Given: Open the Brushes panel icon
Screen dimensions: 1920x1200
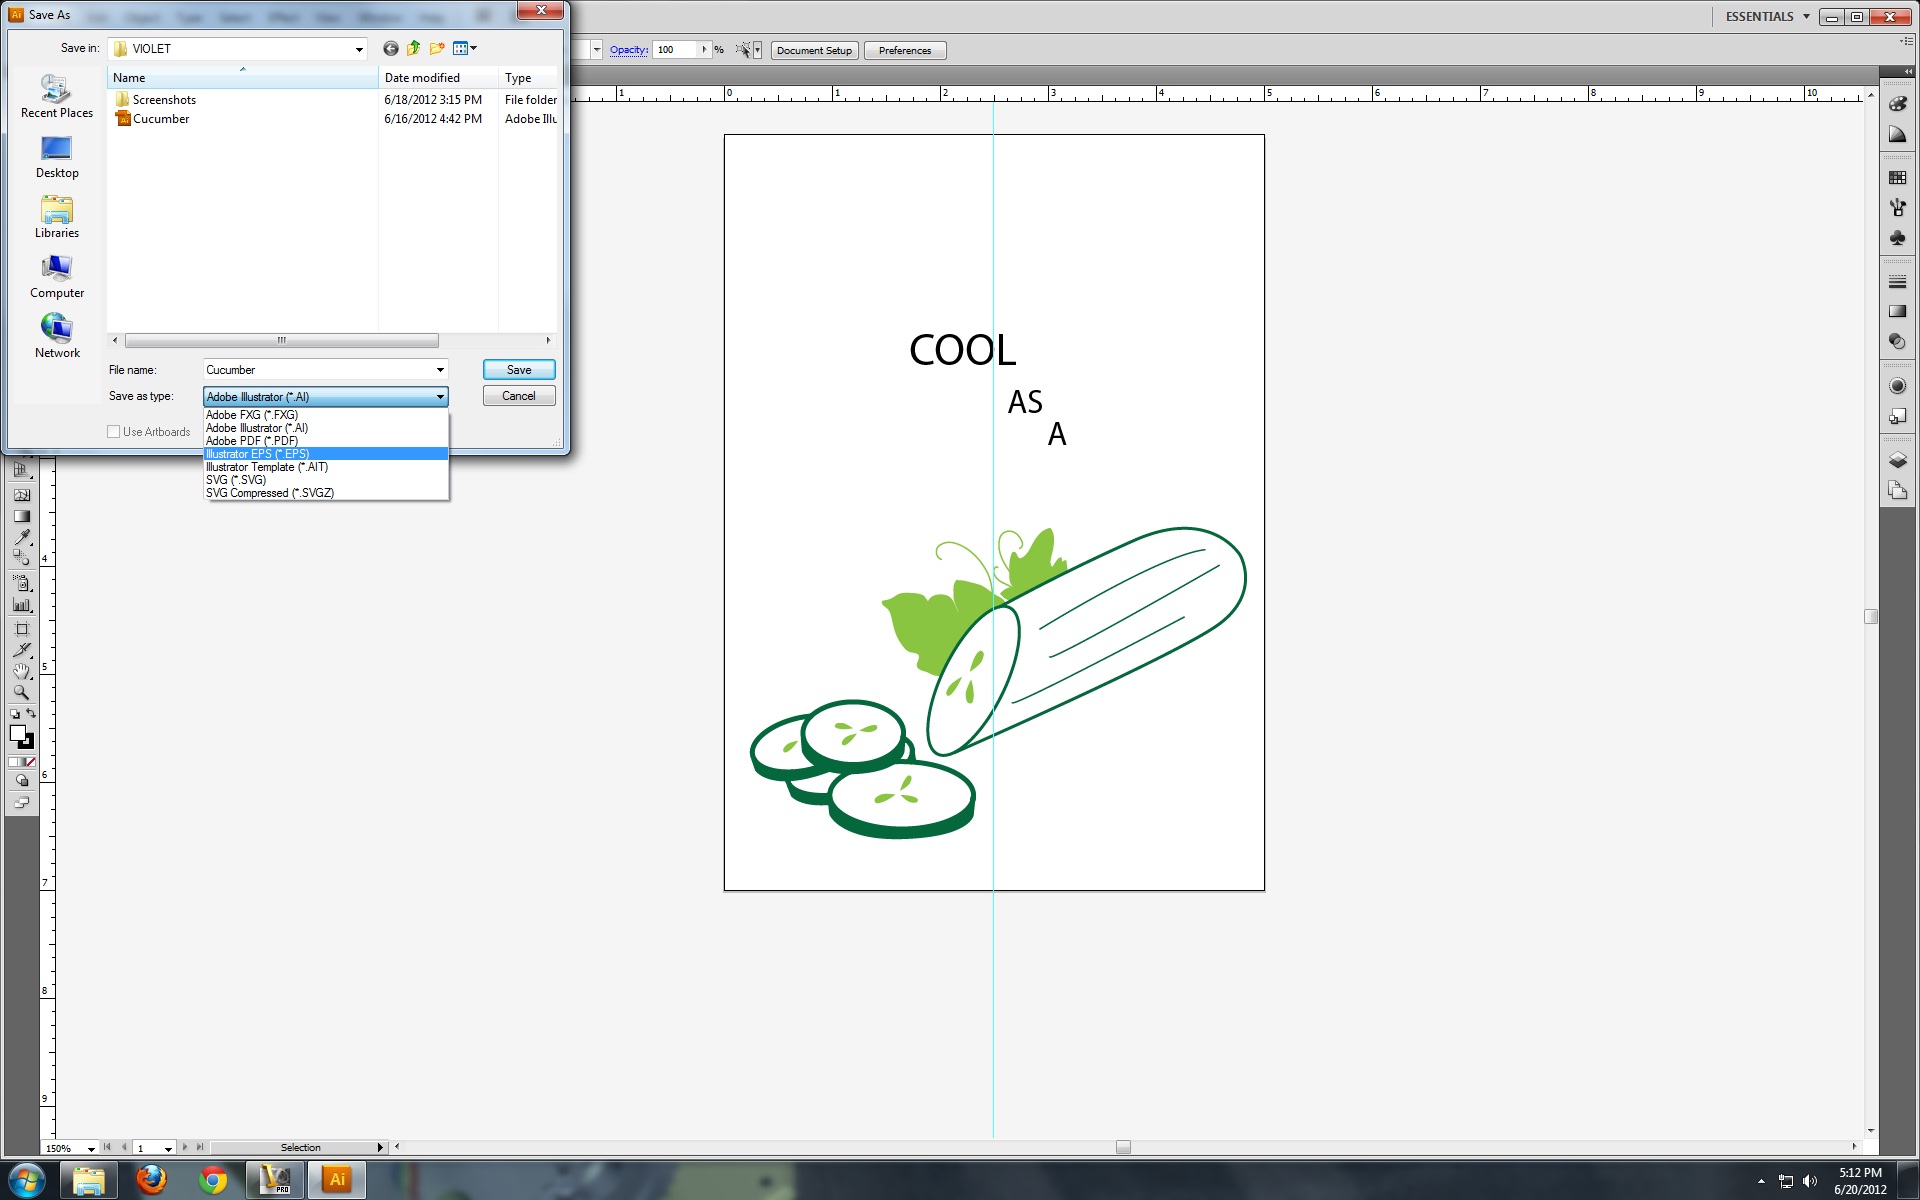Looking at the screenshot, I should 1897,208.
